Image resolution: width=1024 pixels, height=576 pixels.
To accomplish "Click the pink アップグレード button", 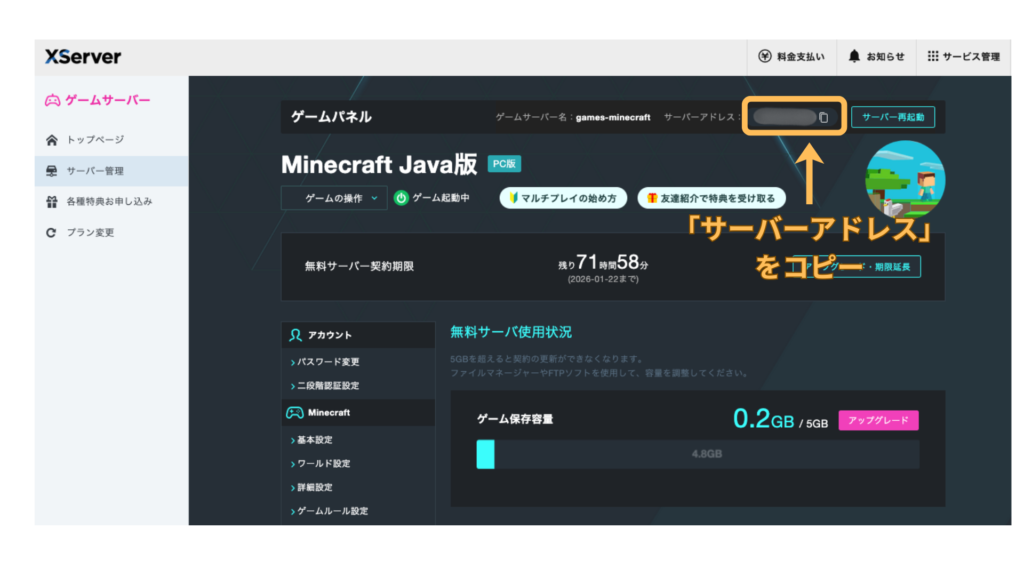I will 877,421.
